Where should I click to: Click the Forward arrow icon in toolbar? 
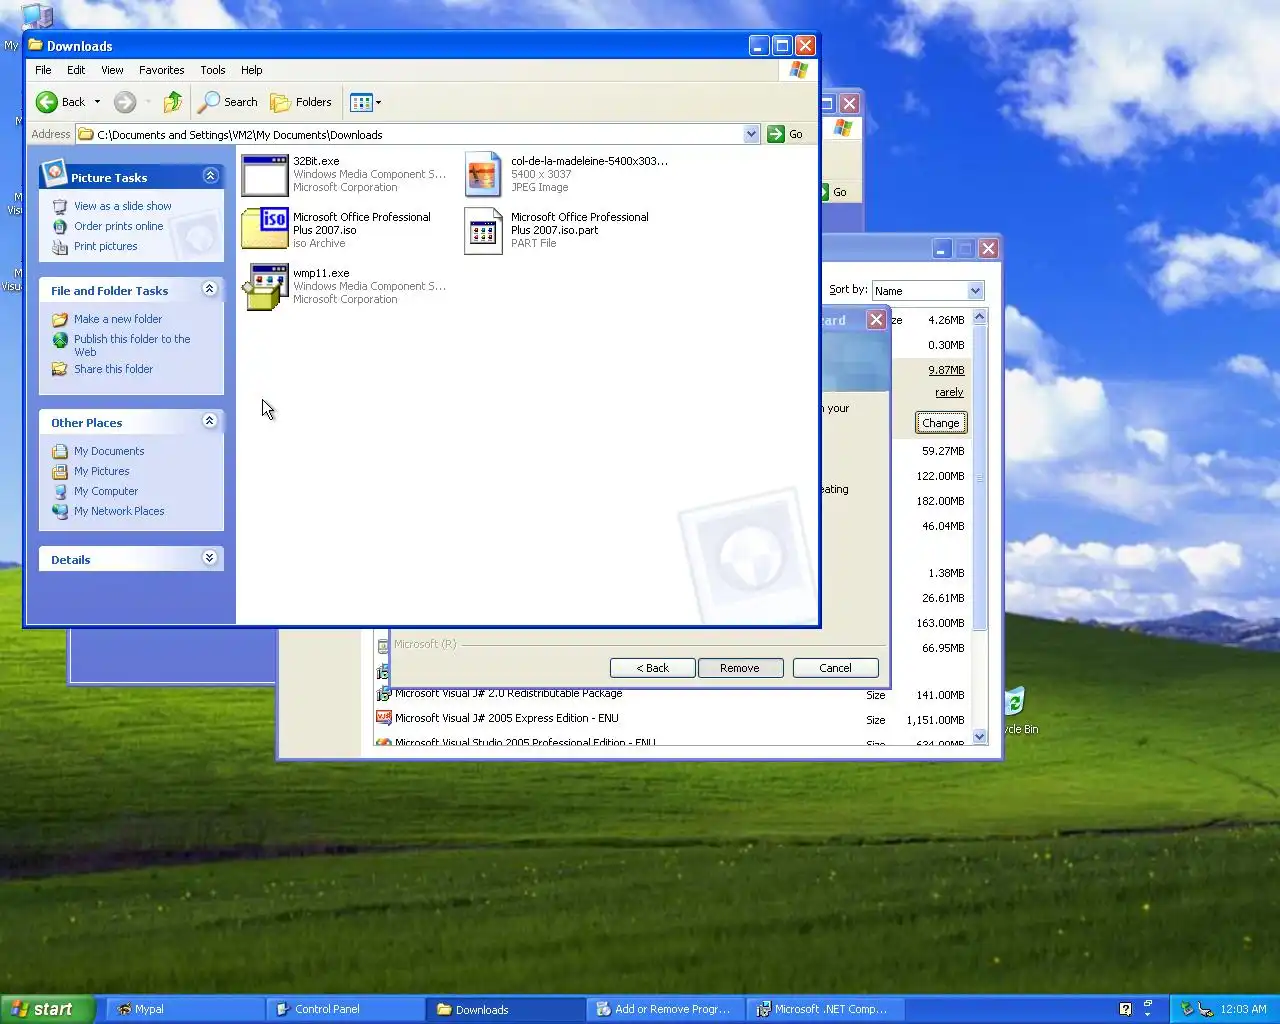point(125,102)
